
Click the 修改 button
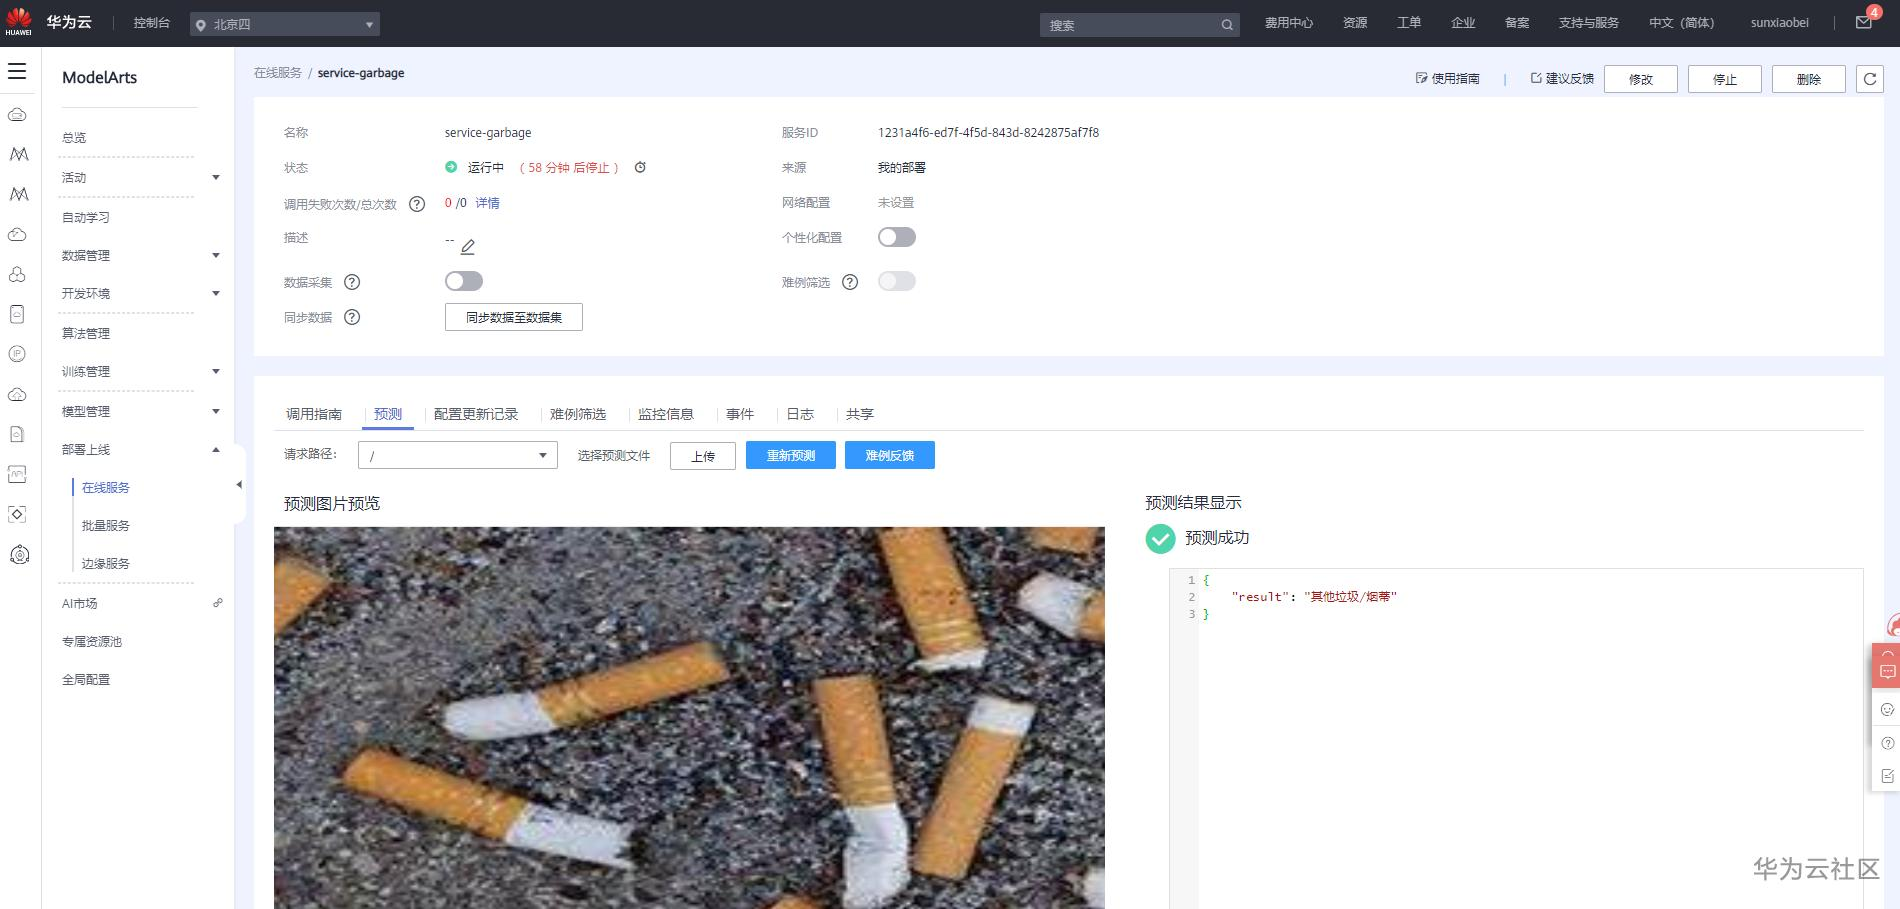[x=1641, y=79]
